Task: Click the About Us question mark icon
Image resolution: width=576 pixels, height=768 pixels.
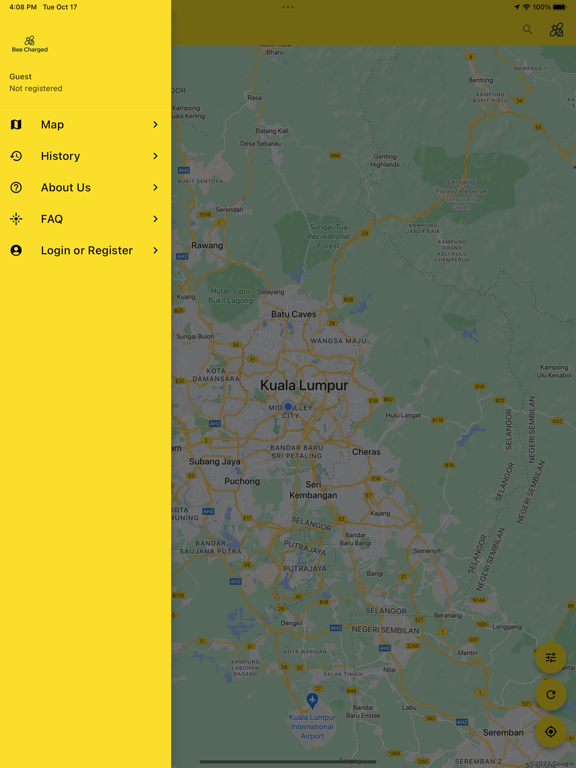Action: (16, 187)
